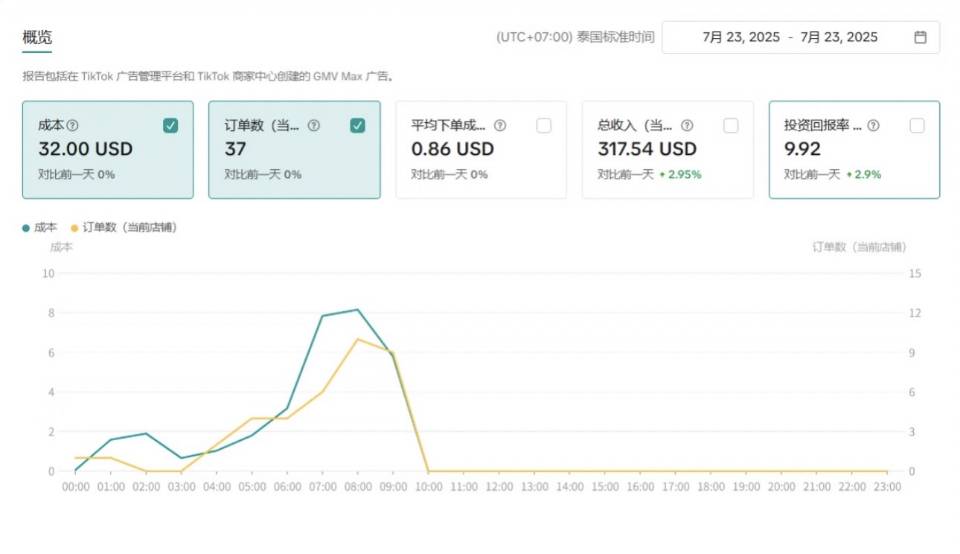Click the 08:00 x-axis label
The image size is (960, 554).
pos(358,487)
